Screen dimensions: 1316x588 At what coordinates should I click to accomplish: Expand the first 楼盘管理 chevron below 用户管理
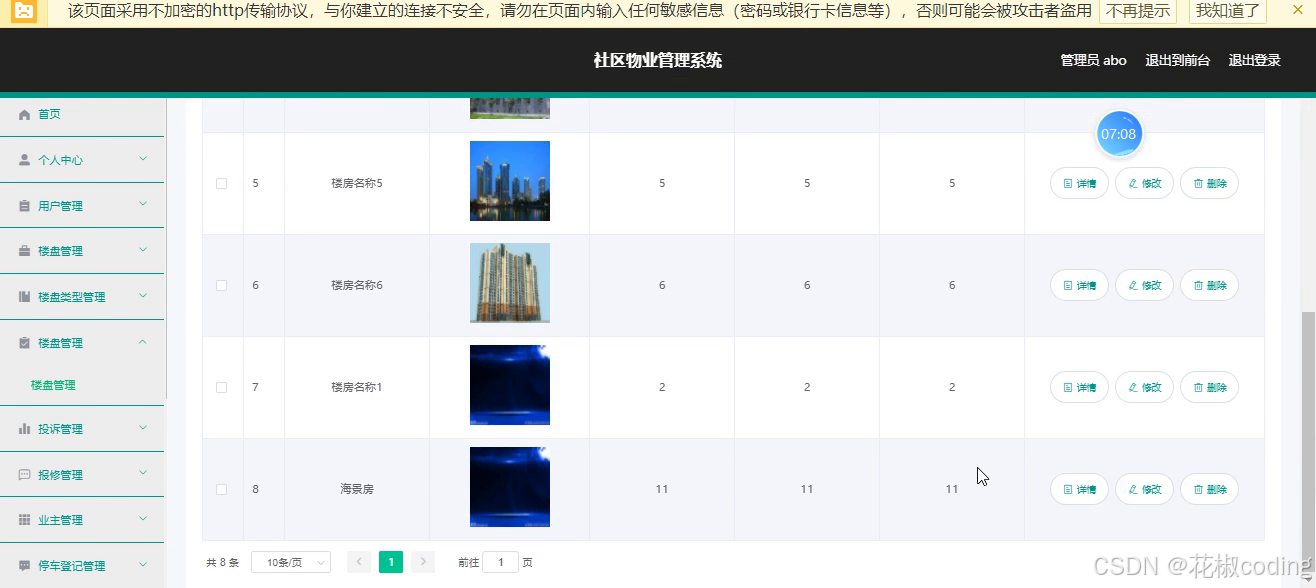(x=143, y=250)
